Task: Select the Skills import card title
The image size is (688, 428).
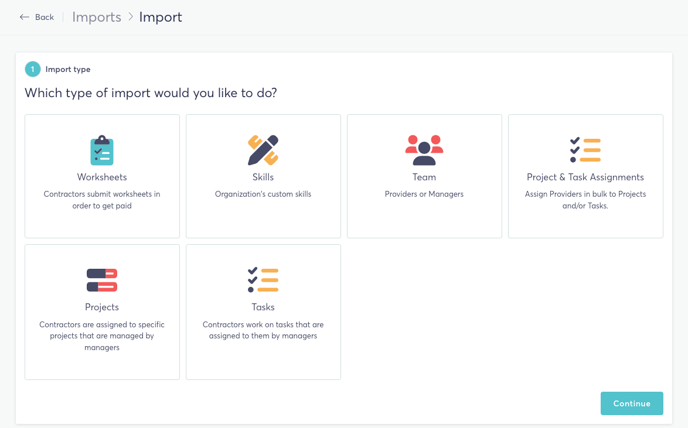Action: [x=263, y=177]
